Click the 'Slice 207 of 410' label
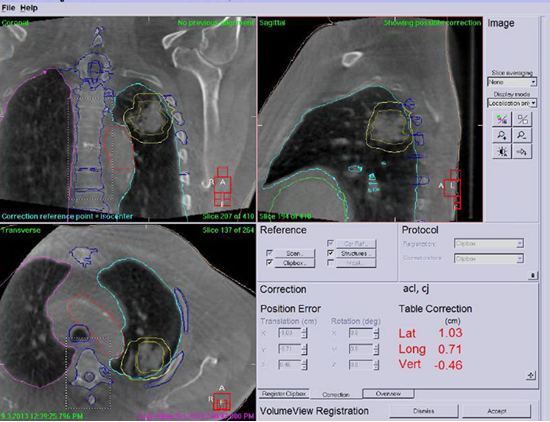Screen dimensions: 550x422 (228, 216)
